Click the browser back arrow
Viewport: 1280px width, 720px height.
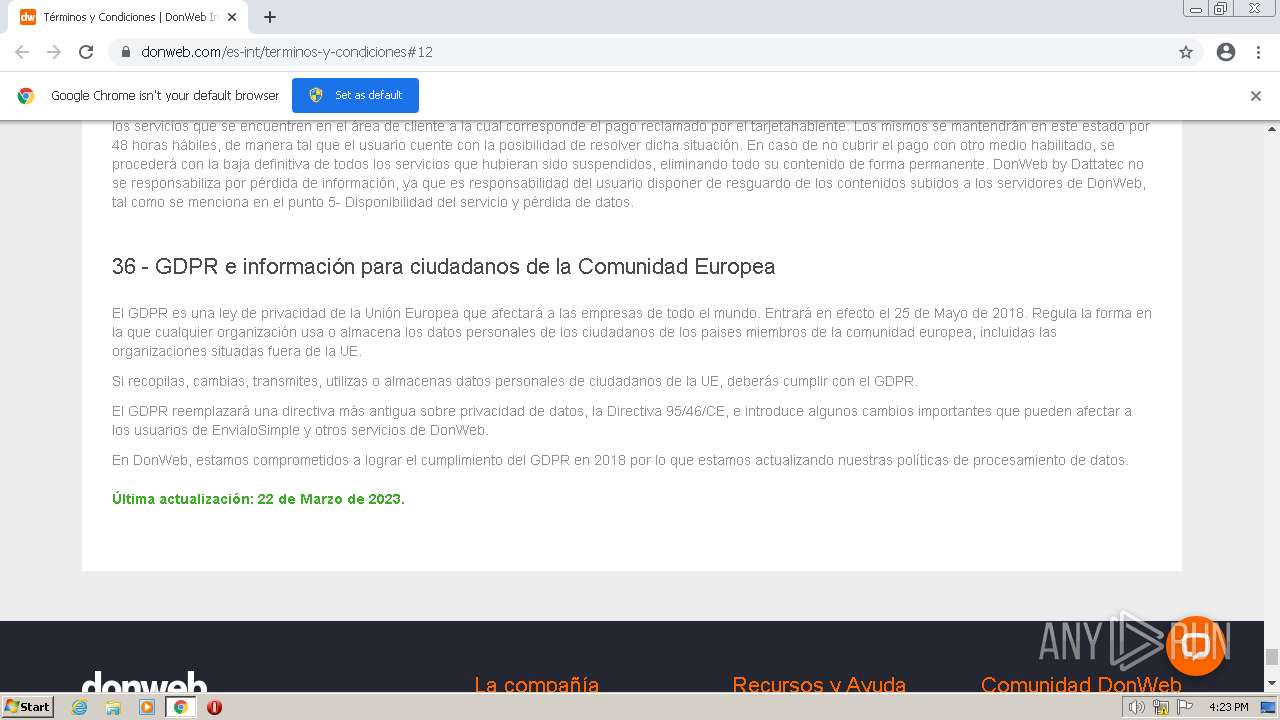22,52
